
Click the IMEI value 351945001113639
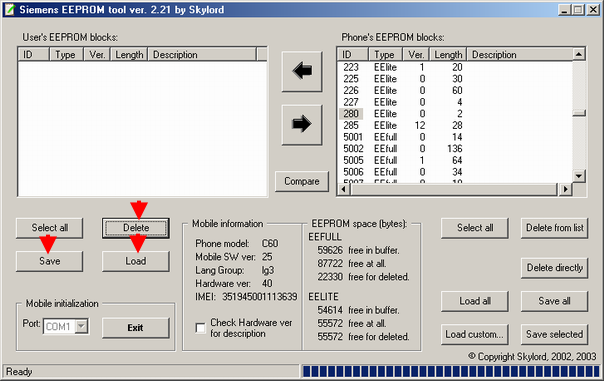[x=260, y=297]
